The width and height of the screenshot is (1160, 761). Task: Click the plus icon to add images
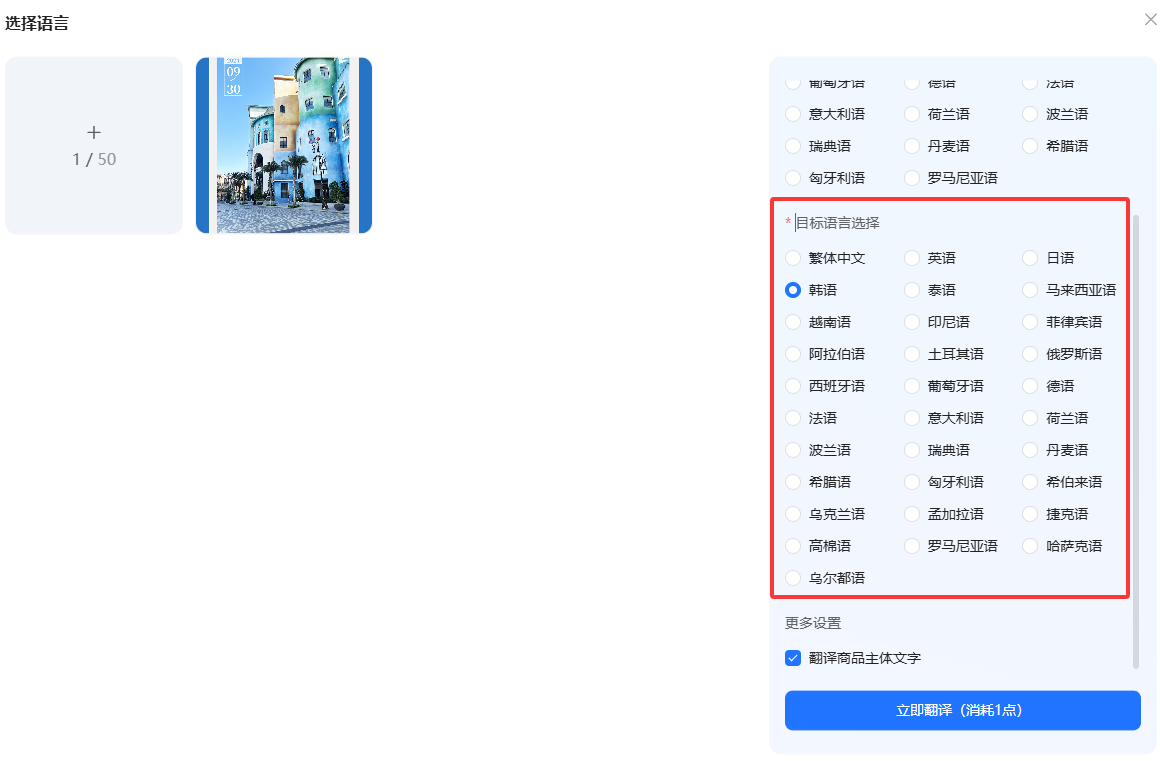pos(94,133)
